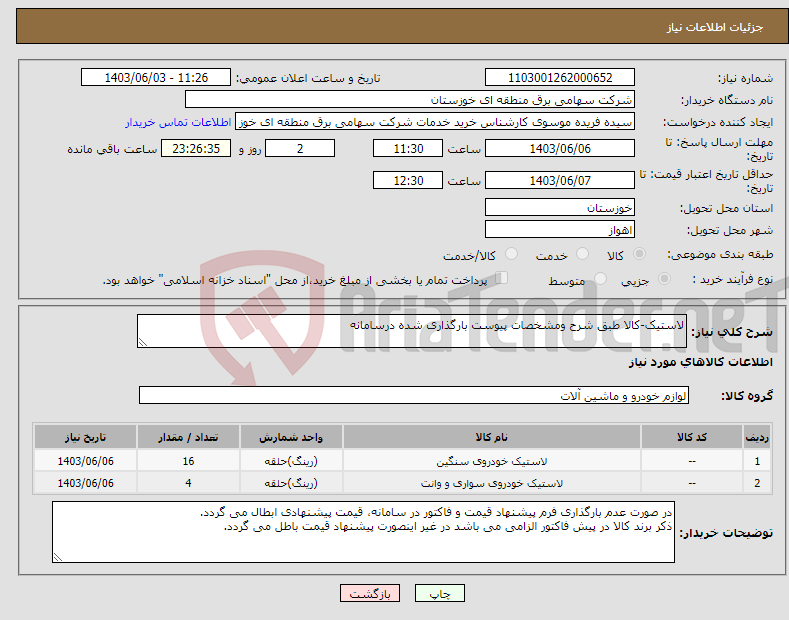Click the تعداد / مقدار column header
Screen dimensions: 789x620
point(188,437)
